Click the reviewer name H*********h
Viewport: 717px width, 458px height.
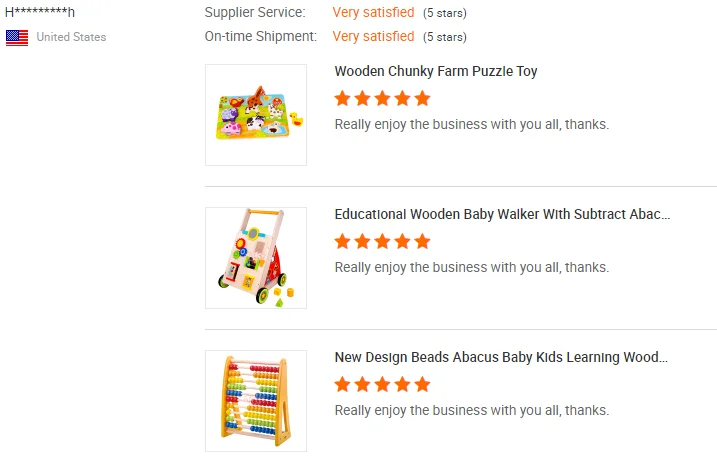click(x=40, y=13)
